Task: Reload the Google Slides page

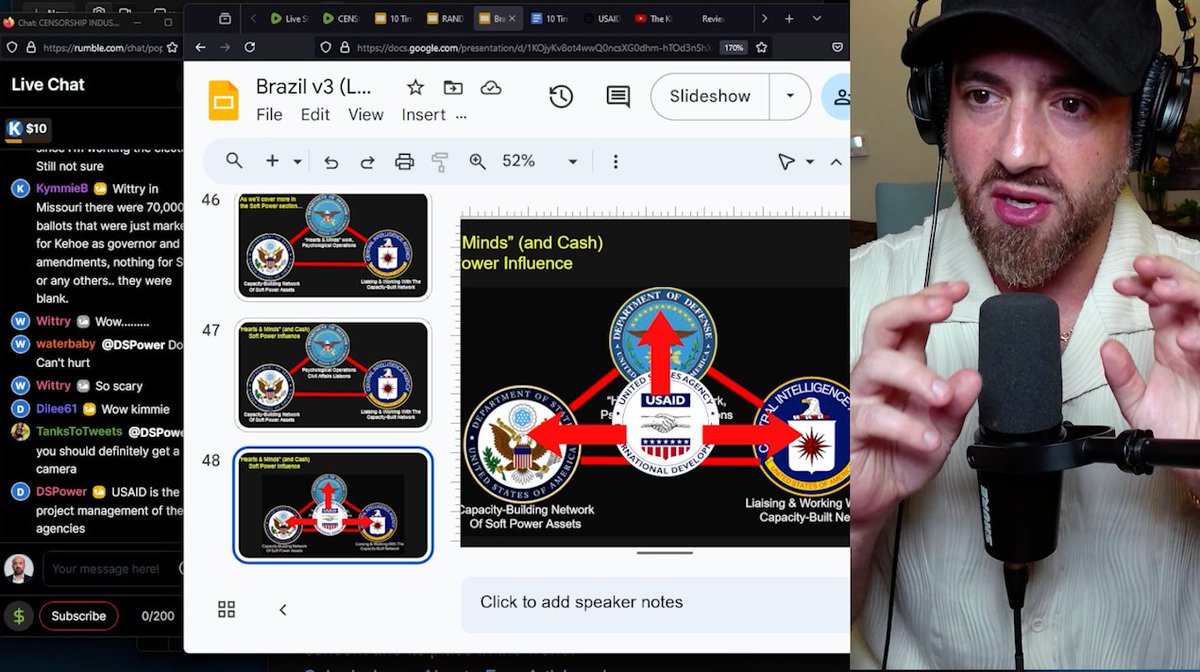Action: point(249,47)
